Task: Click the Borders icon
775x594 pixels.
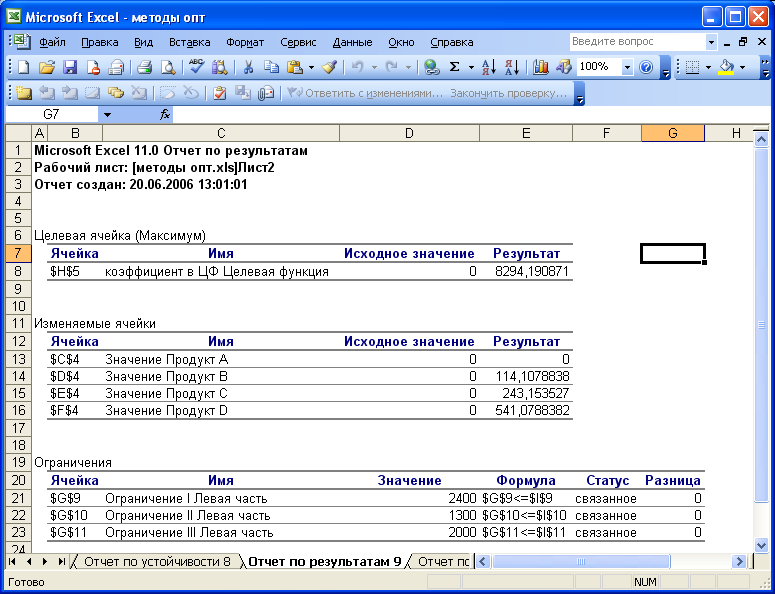Action: click(692, 67)
